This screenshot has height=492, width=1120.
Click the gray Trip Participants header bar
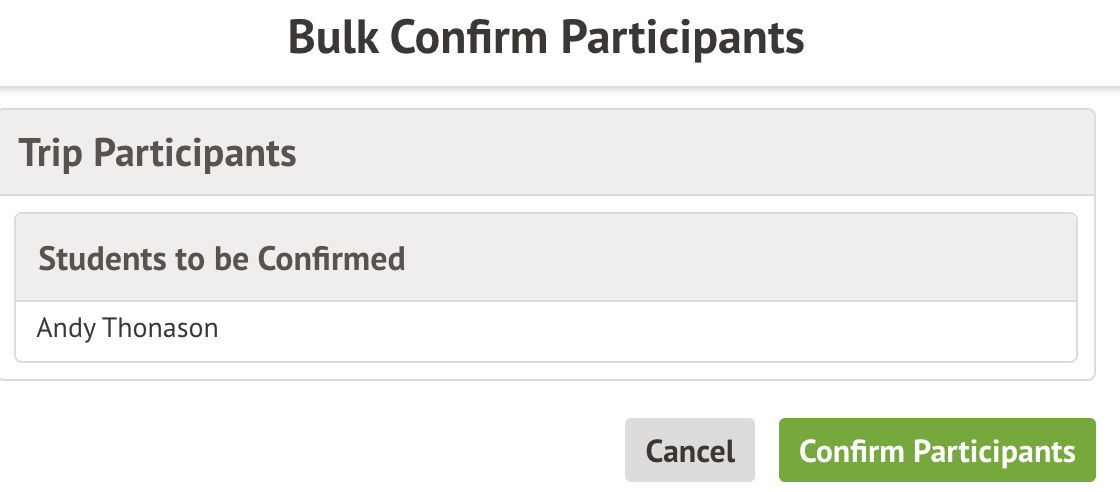coord(545,153)
